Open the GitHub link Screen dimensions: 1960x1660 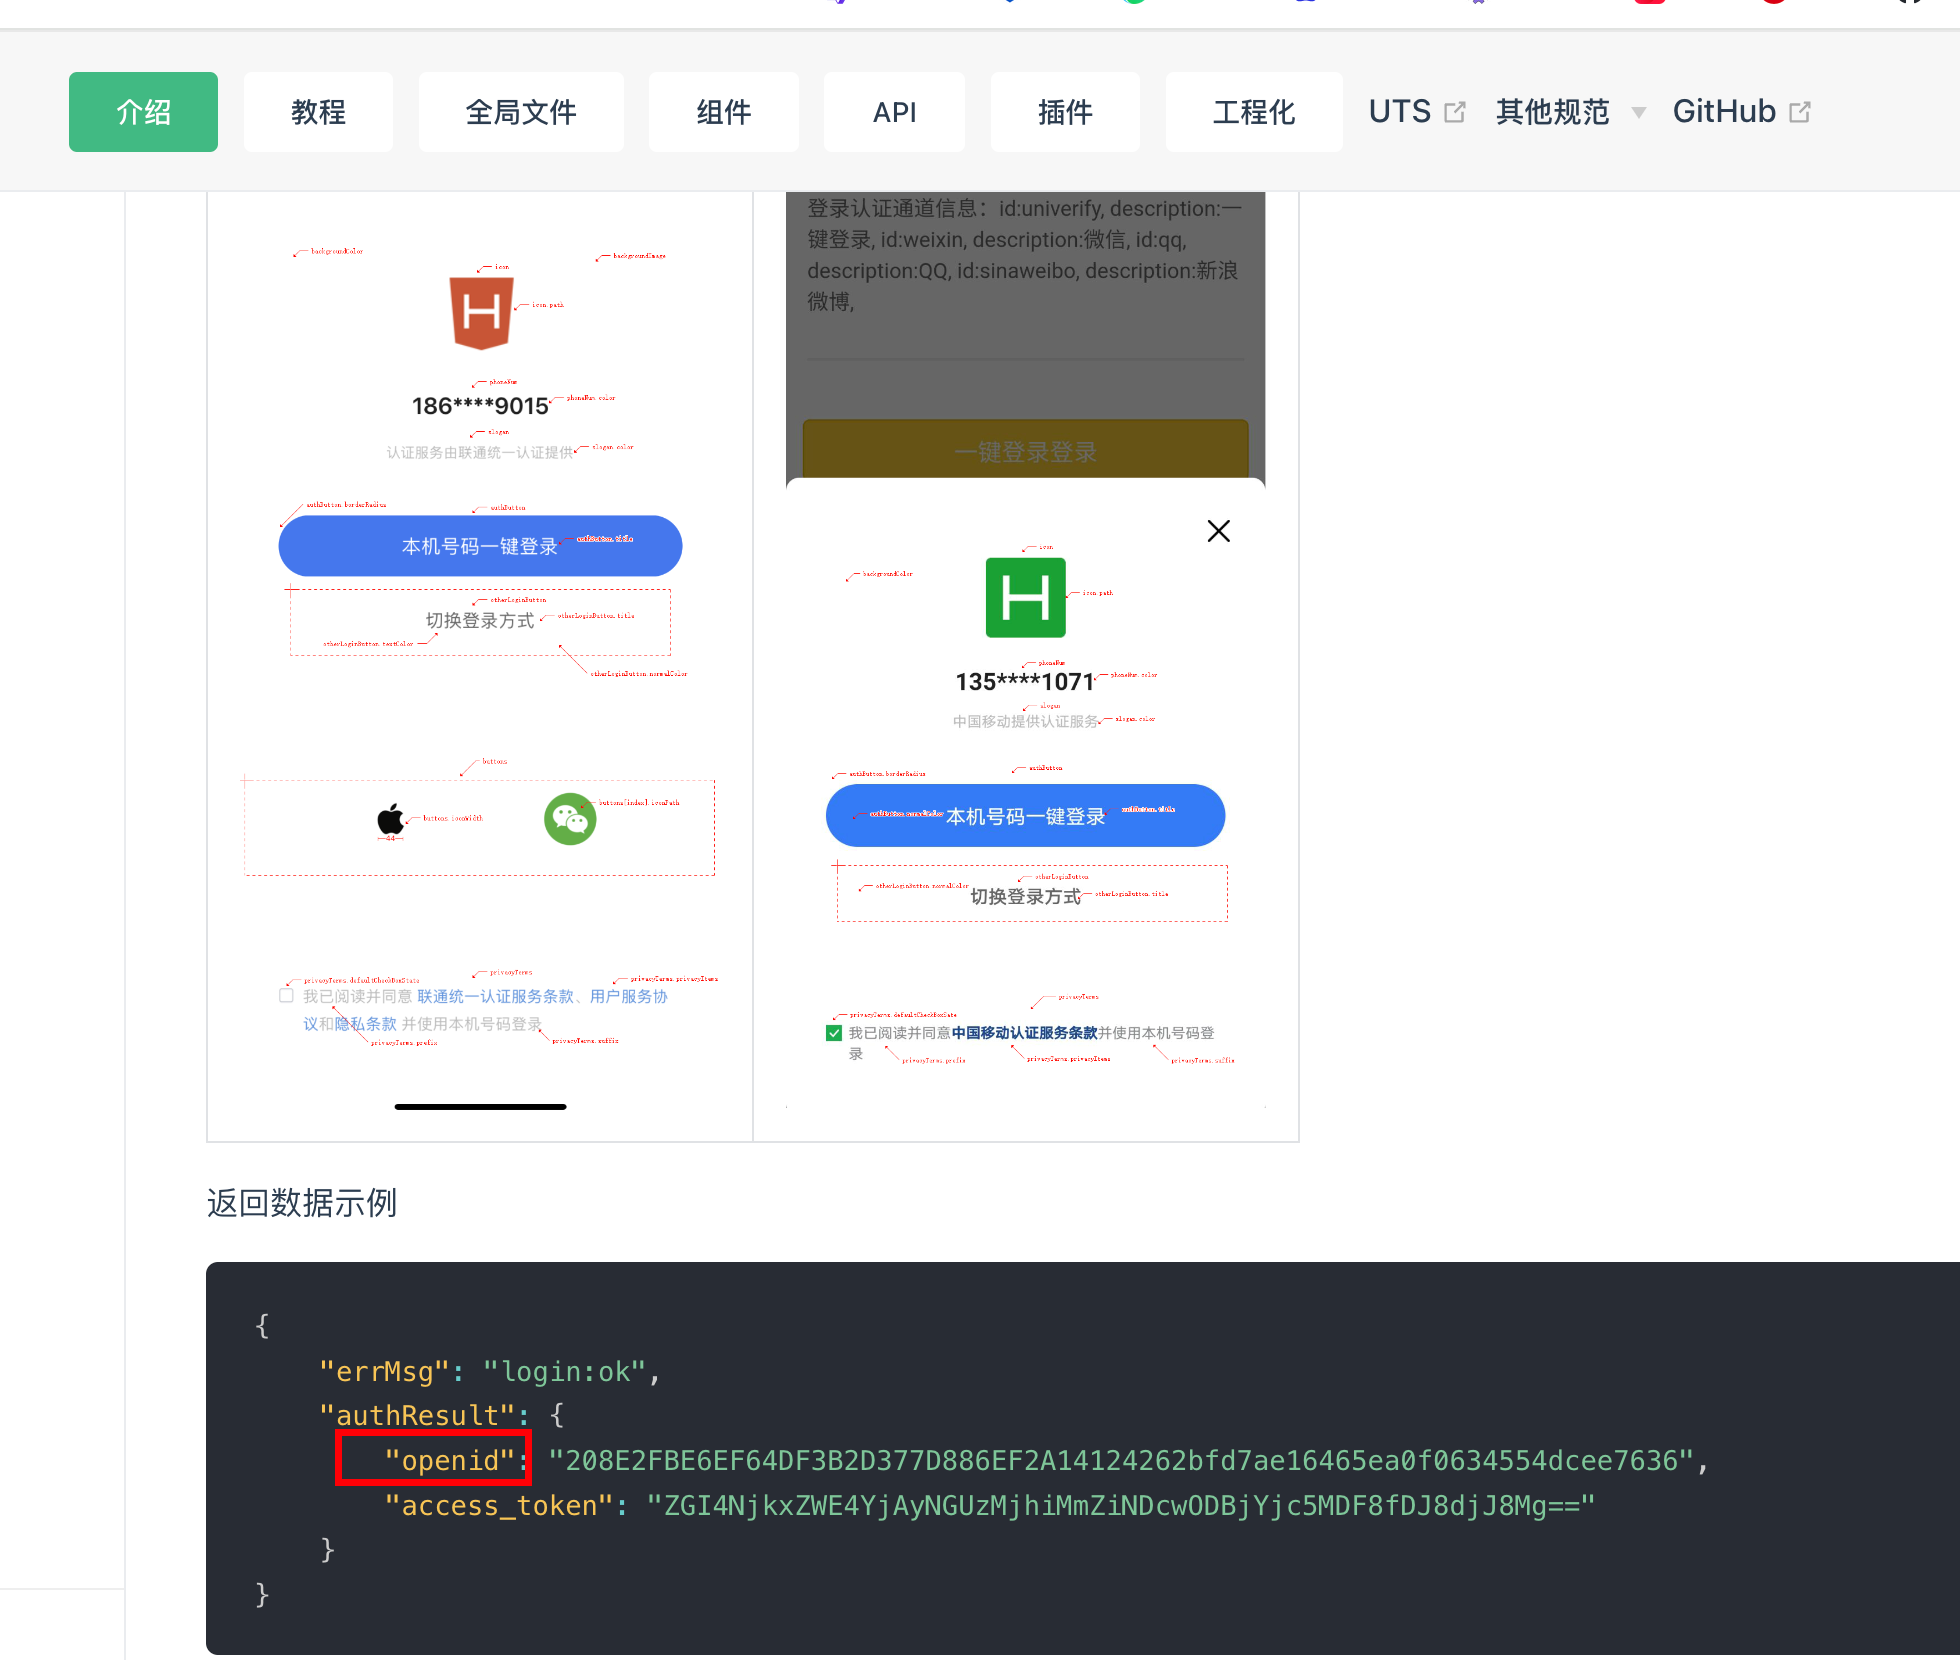click(x=1741, y=112)
